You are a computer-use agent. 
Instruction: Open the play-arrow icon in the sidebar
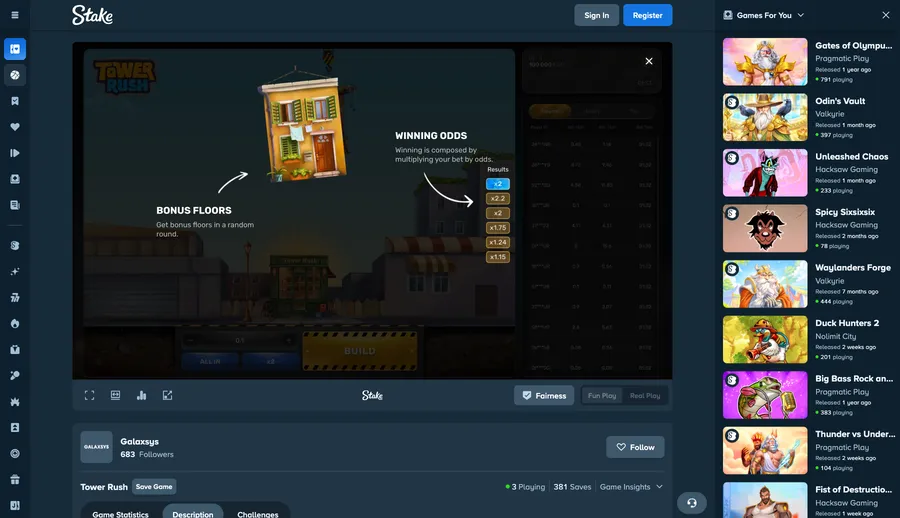tap(15, 153)
